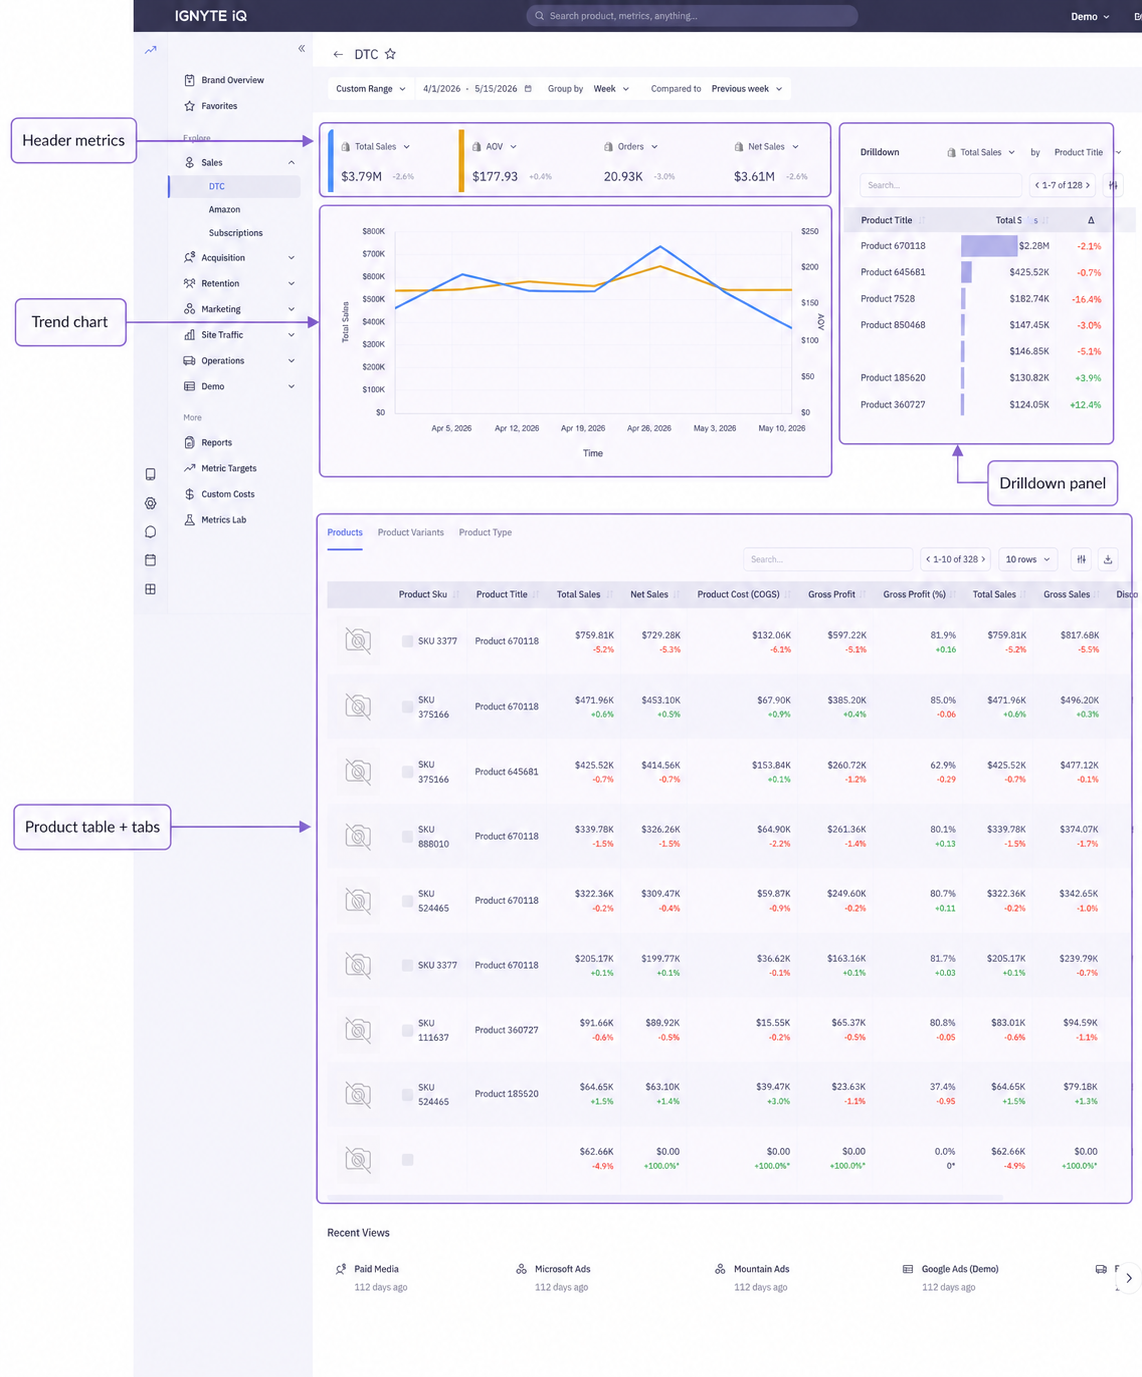Open Google Ads (Demo) recent view

pyautogui.click(x=959, y=1269)
